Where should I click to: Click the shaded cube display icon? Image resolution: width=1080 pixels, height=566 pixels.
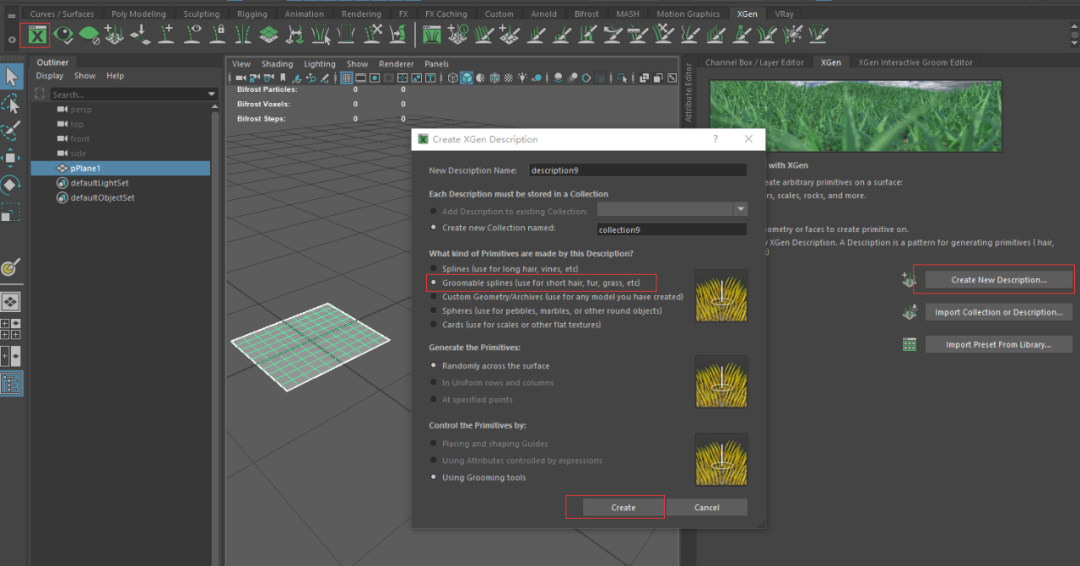click(x=466, y=78)
